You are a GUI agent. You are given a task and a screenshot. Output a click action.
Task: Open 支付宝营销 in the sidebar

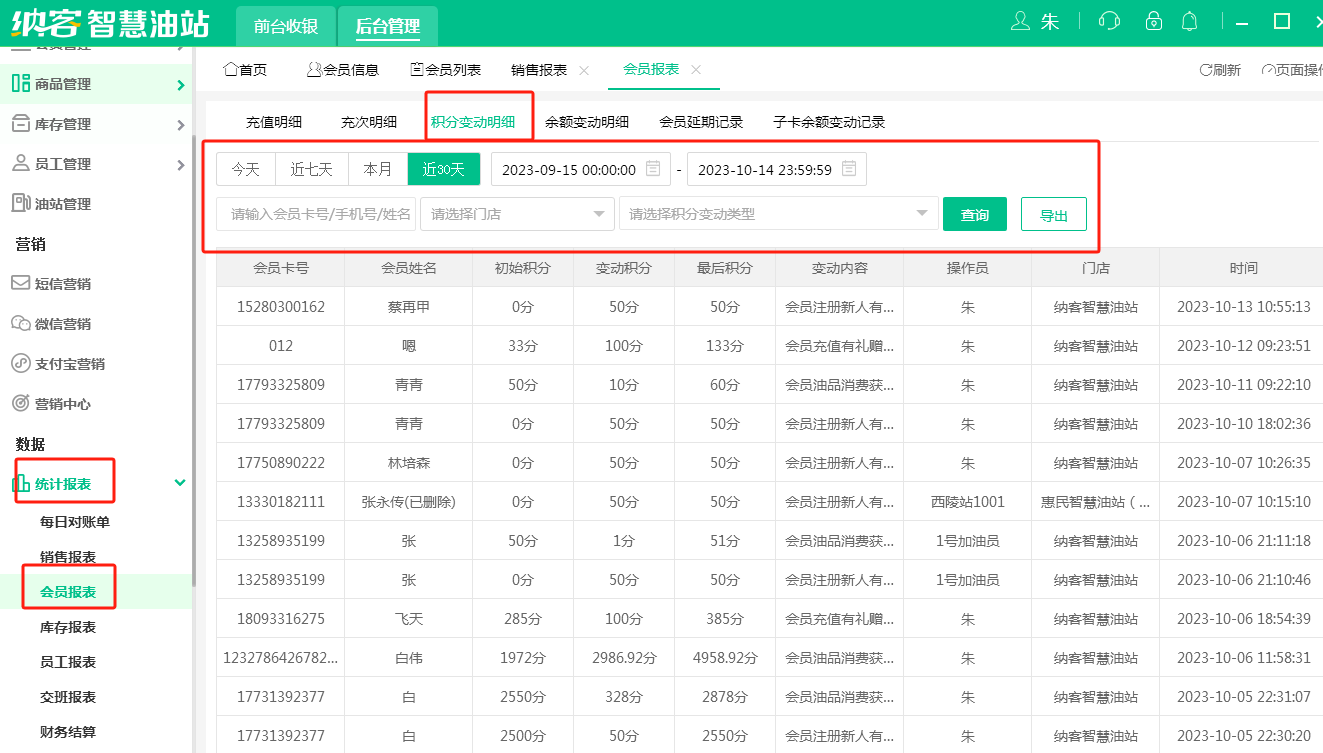click(x=69, y=364)
